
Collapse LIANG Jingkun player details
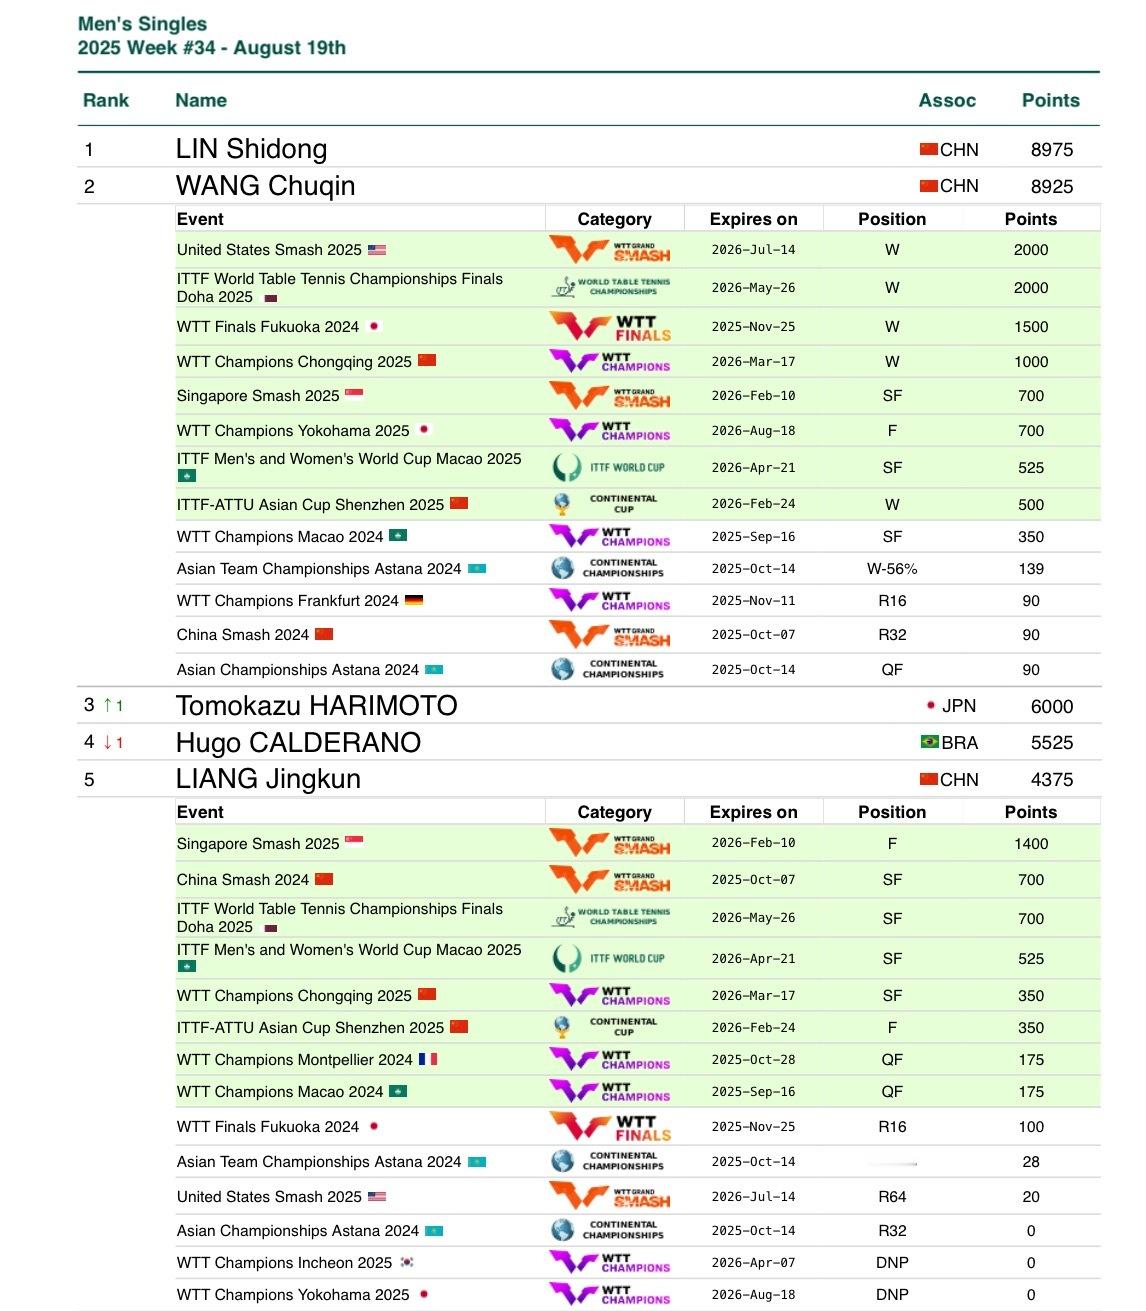pyautogui.click(x=588, y=779)
